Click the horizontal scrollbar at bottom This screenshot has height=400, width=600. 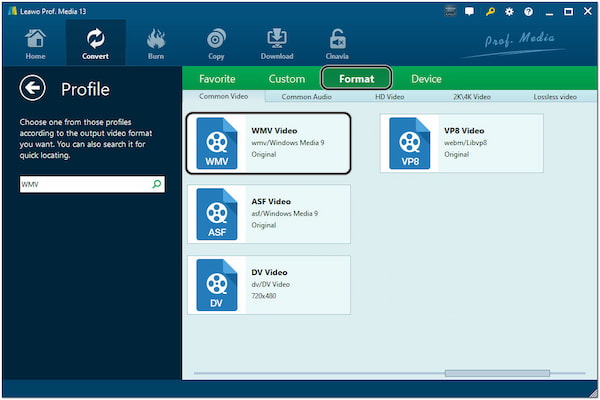coord(497,373)
